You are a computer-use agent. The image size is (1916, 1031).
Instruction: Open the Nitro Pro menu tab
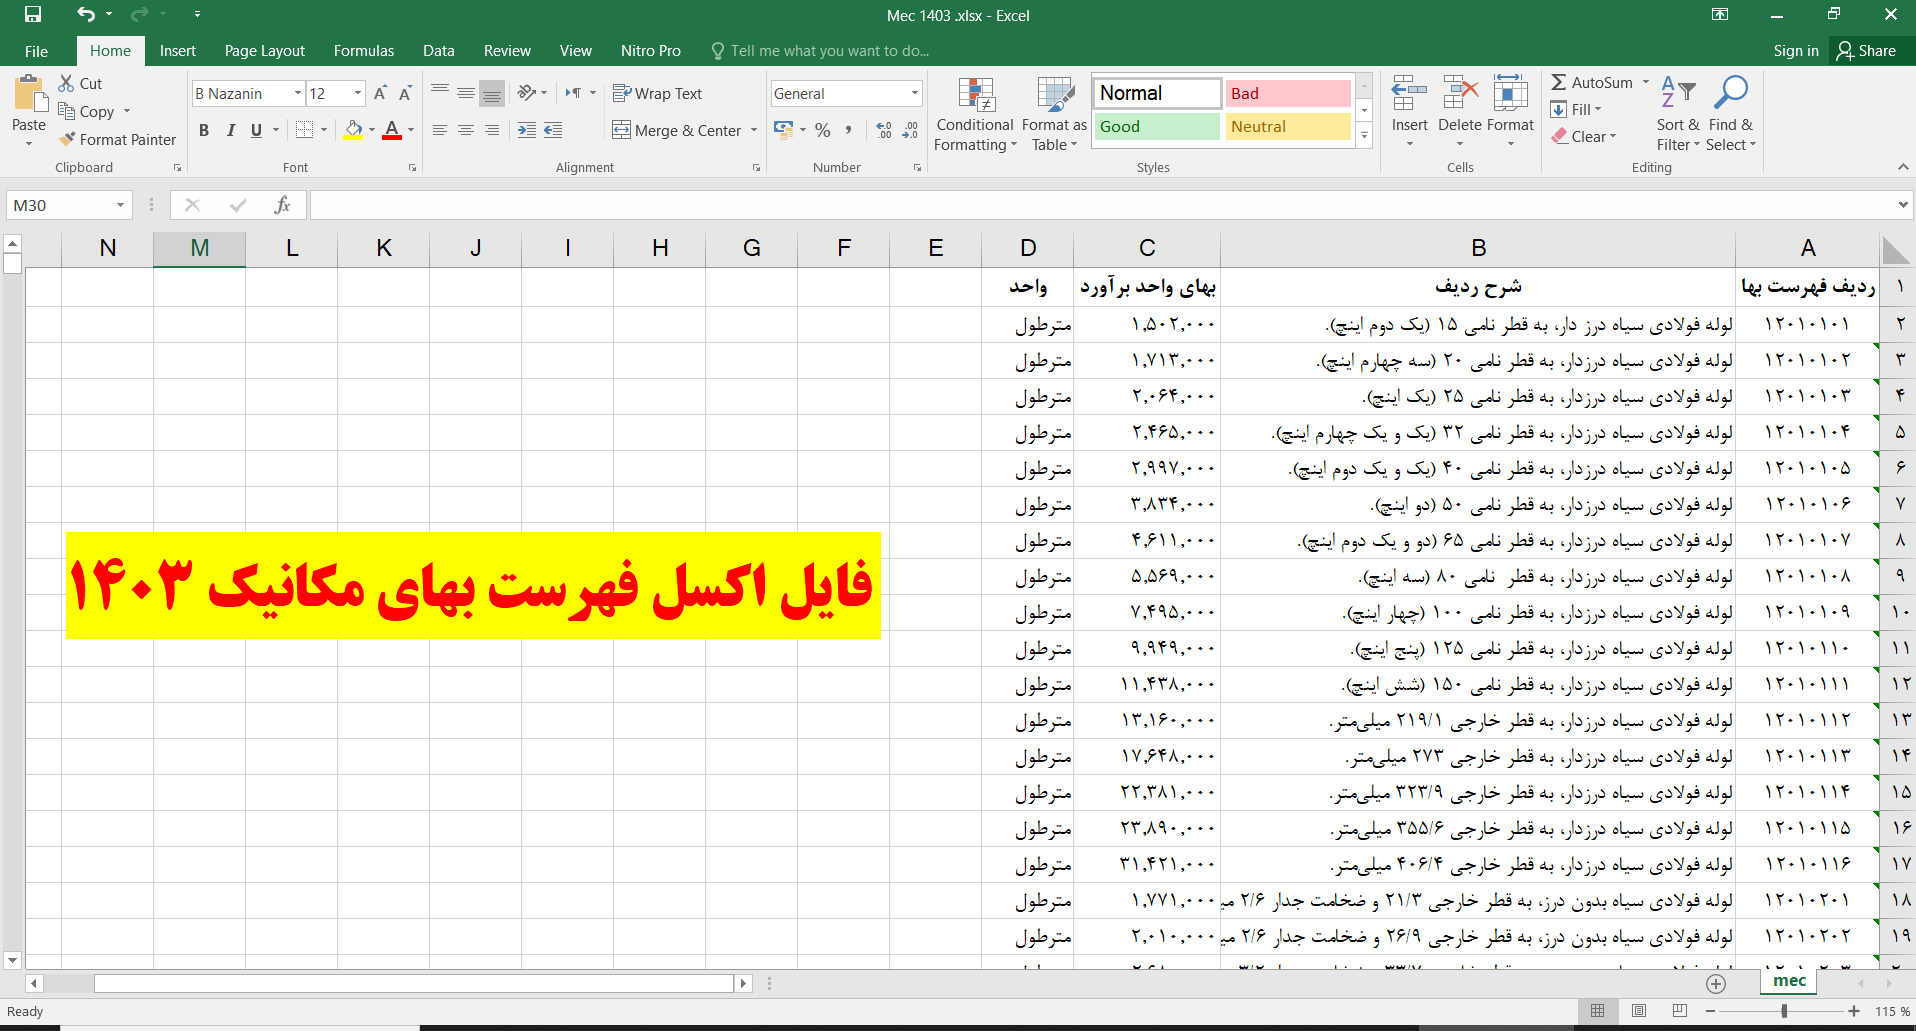(x=650, y=50)
